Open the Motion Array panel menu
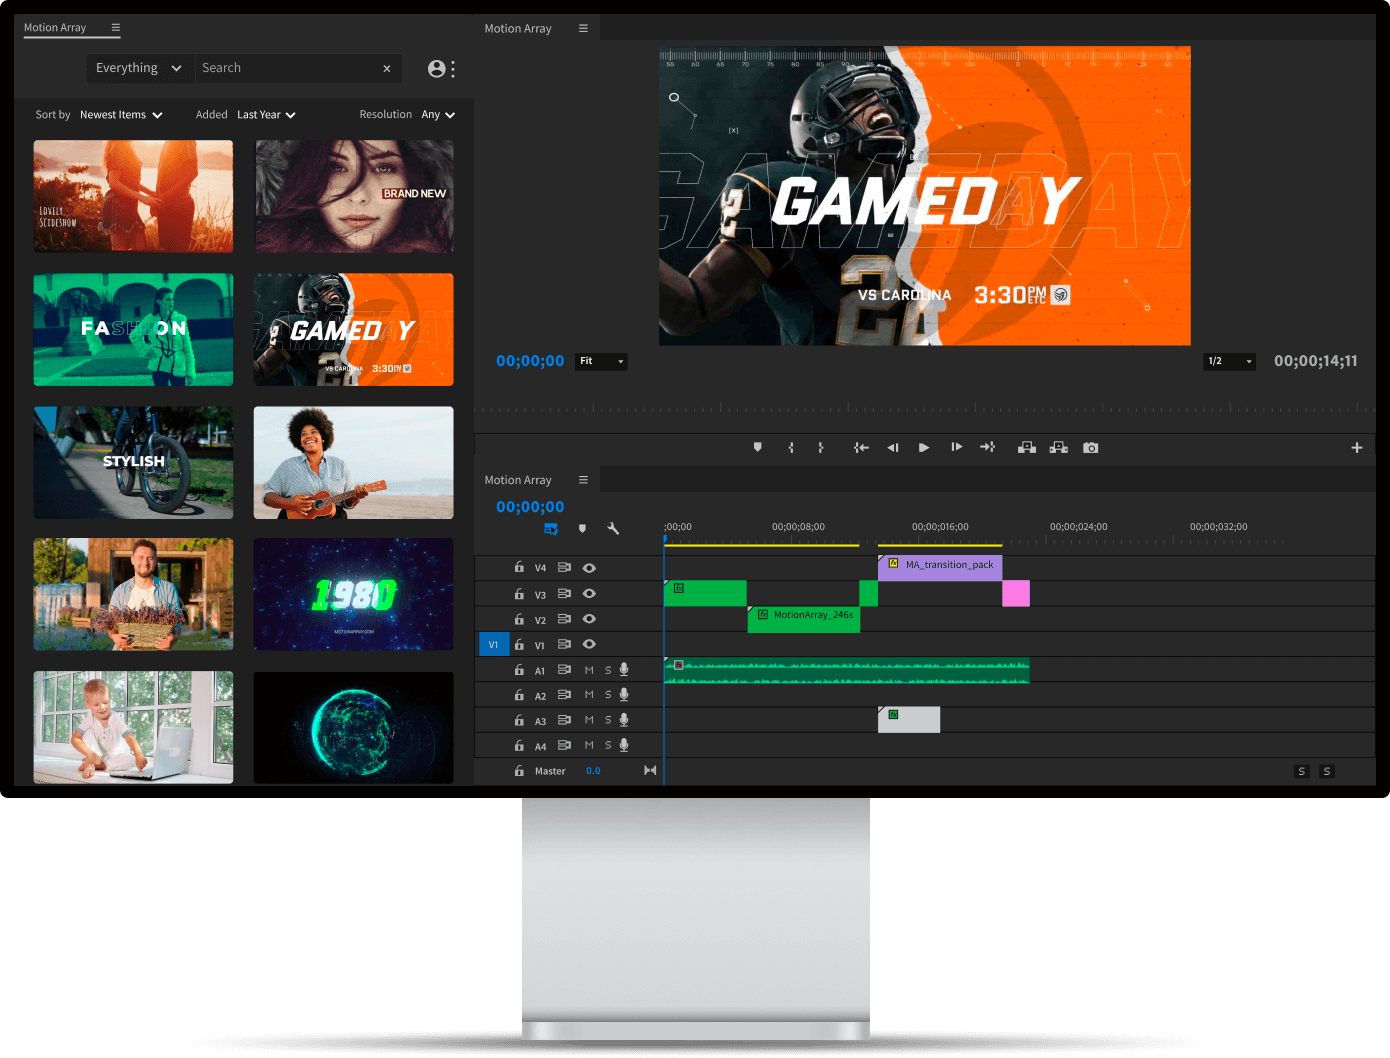 (117, 28)
